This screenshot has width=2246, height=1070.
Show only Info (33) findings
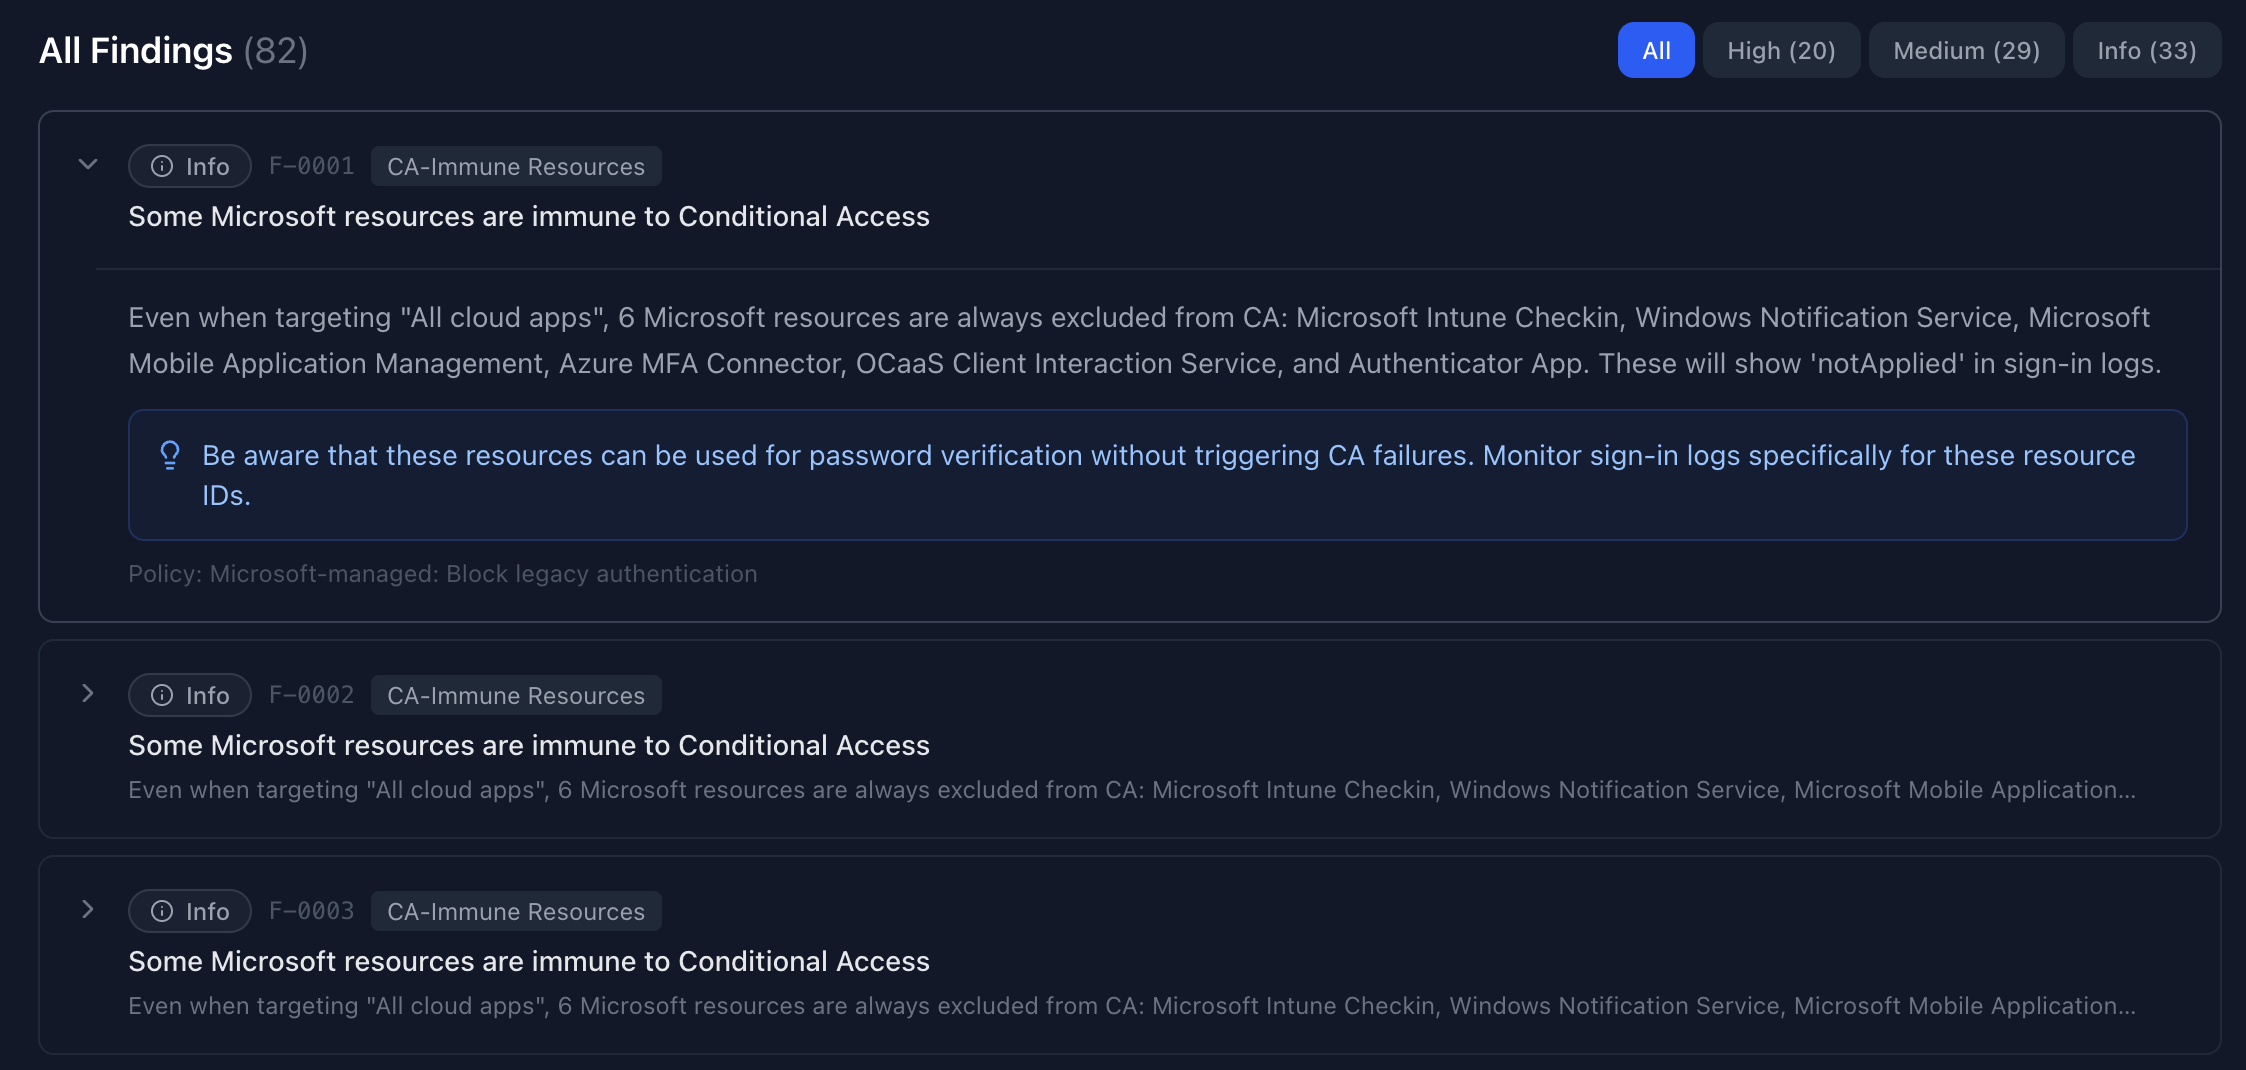pyautogui.click(x=2146, y=50)
